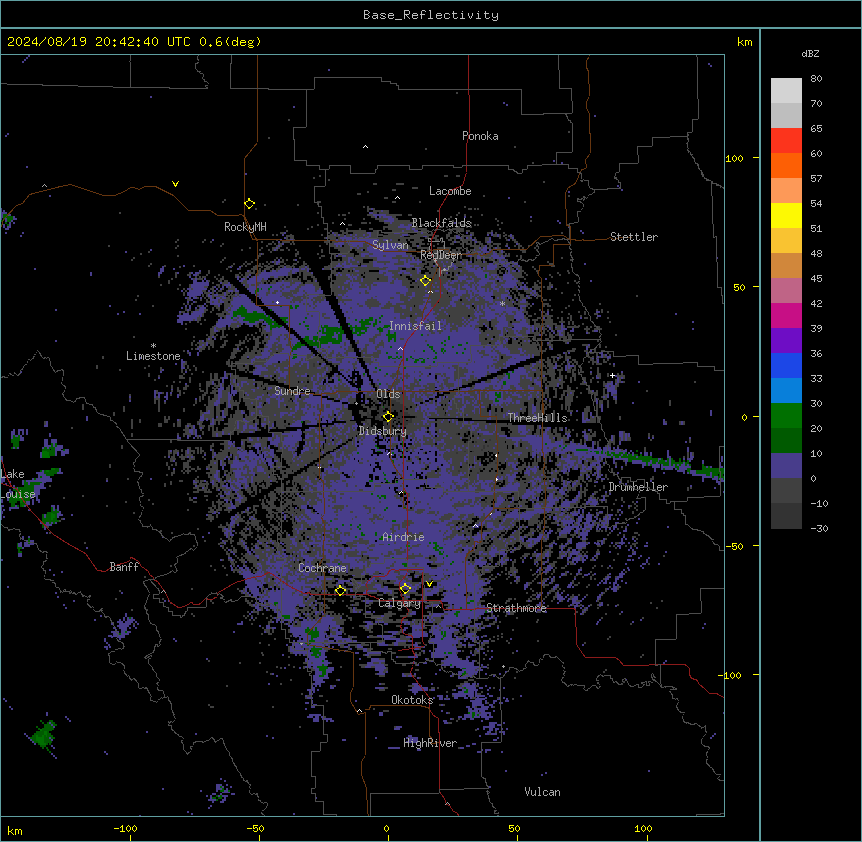Click the asterisk marker above Limestone label
The image size is (862, 842).
153,346
